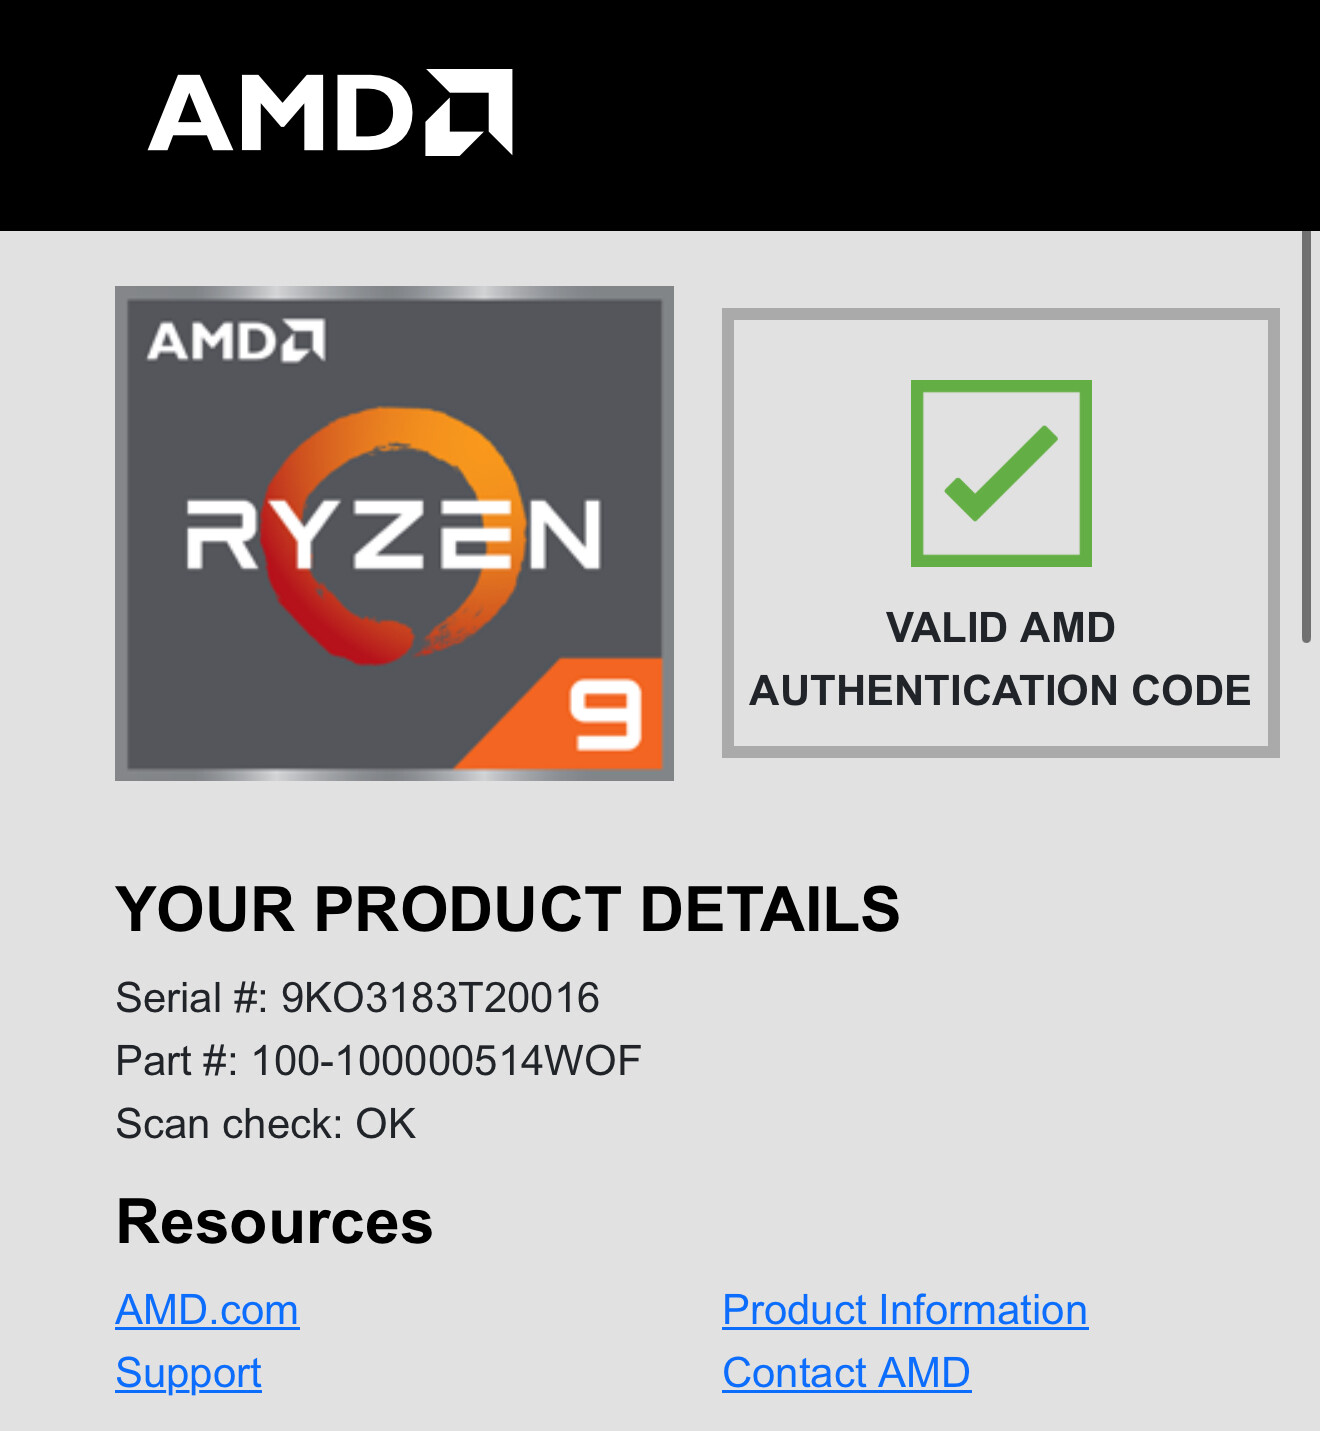1320x1431 pixels.
Task: Click the serial number 9KO3183T20016
Action: pyautogui.click(x=440, y=998)
